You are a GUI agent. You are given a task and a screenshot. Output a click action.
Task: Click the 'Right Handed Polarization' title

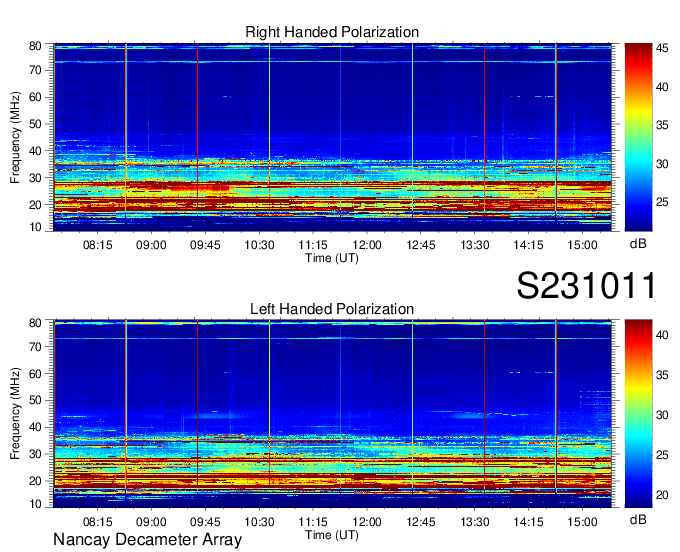[x=332, y=32]
